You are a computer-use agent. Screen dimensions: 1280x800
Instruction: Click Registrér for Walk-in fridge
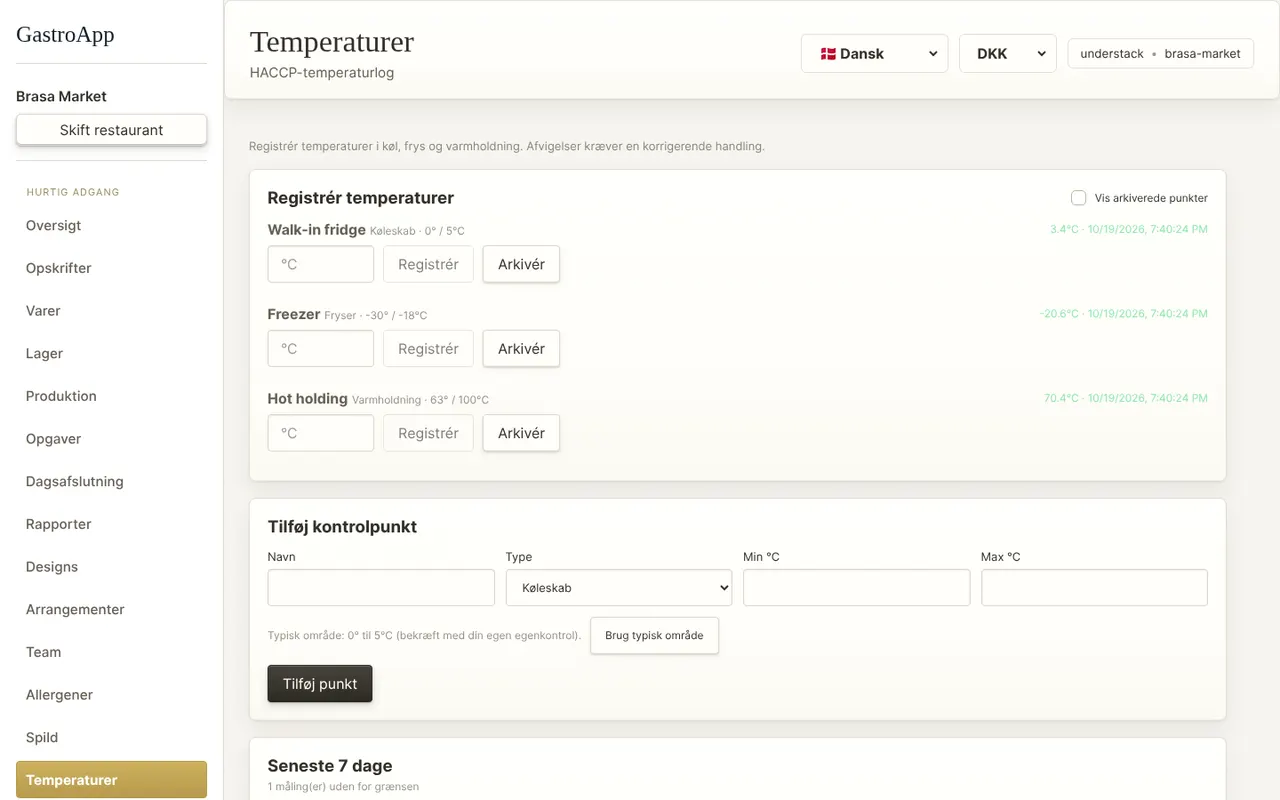pos(428,265)
